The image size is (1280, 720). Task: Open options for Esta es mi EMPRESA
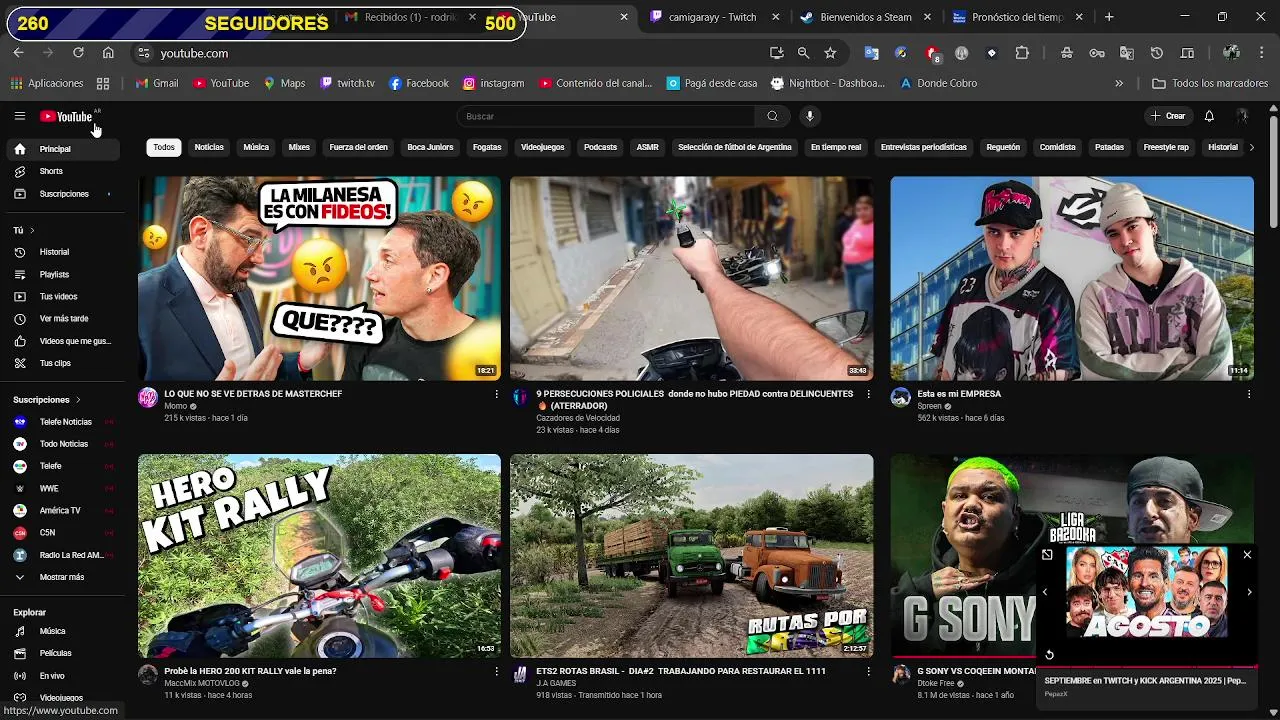coord(1248,394)
